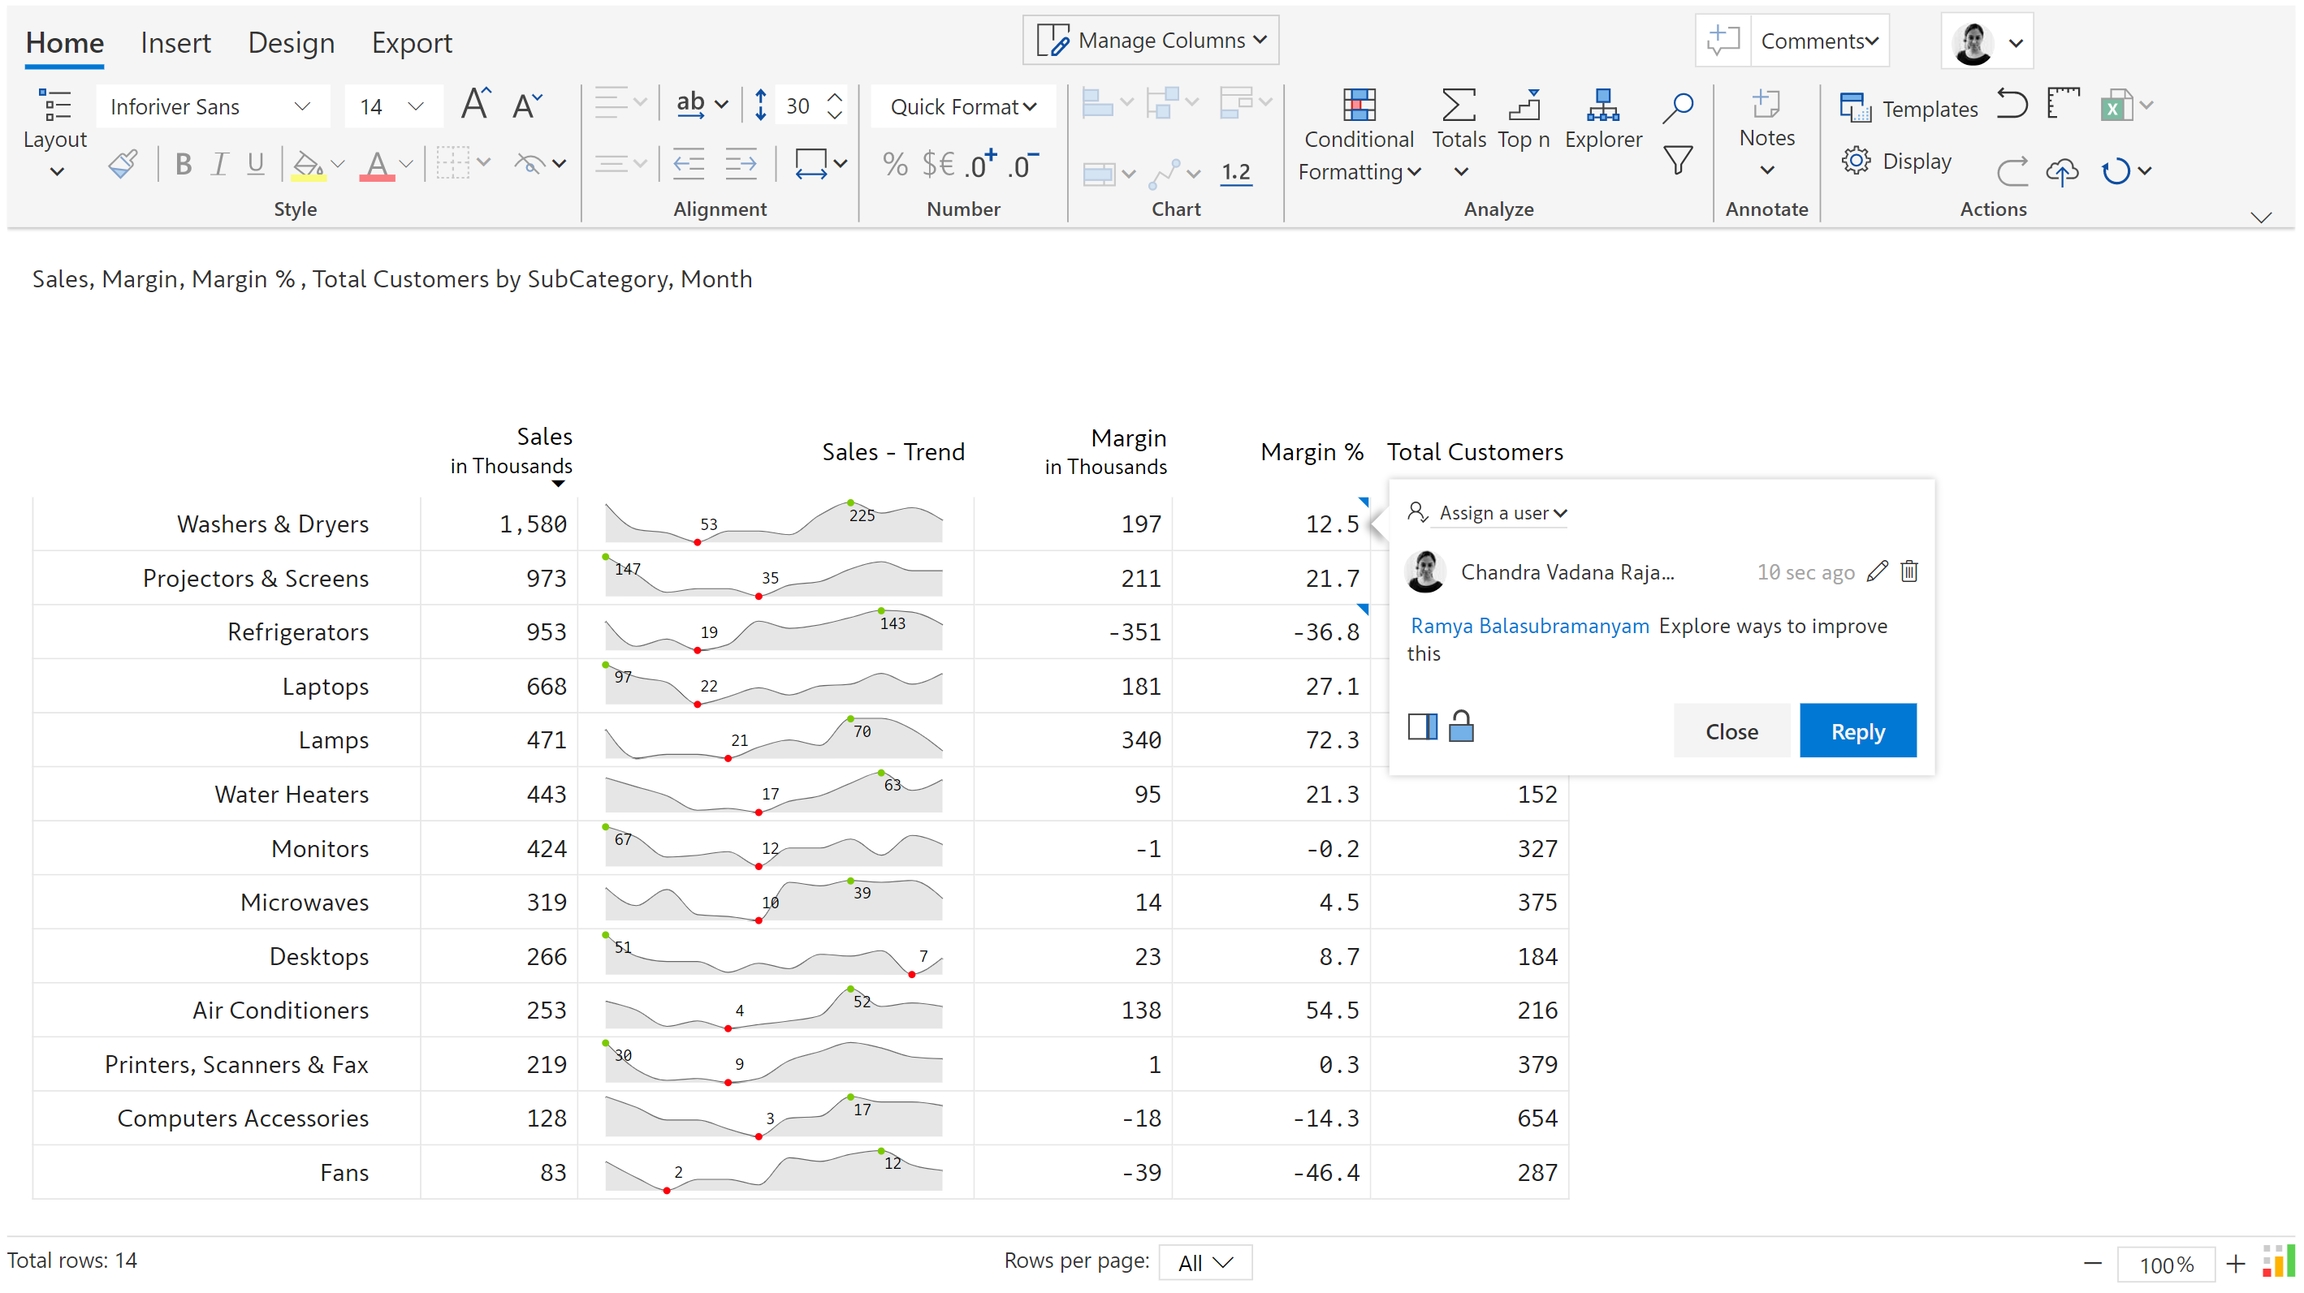Delete the comment with trash icon
The height and width of the screenshot is (1293, 2304).
point(1909,571)
